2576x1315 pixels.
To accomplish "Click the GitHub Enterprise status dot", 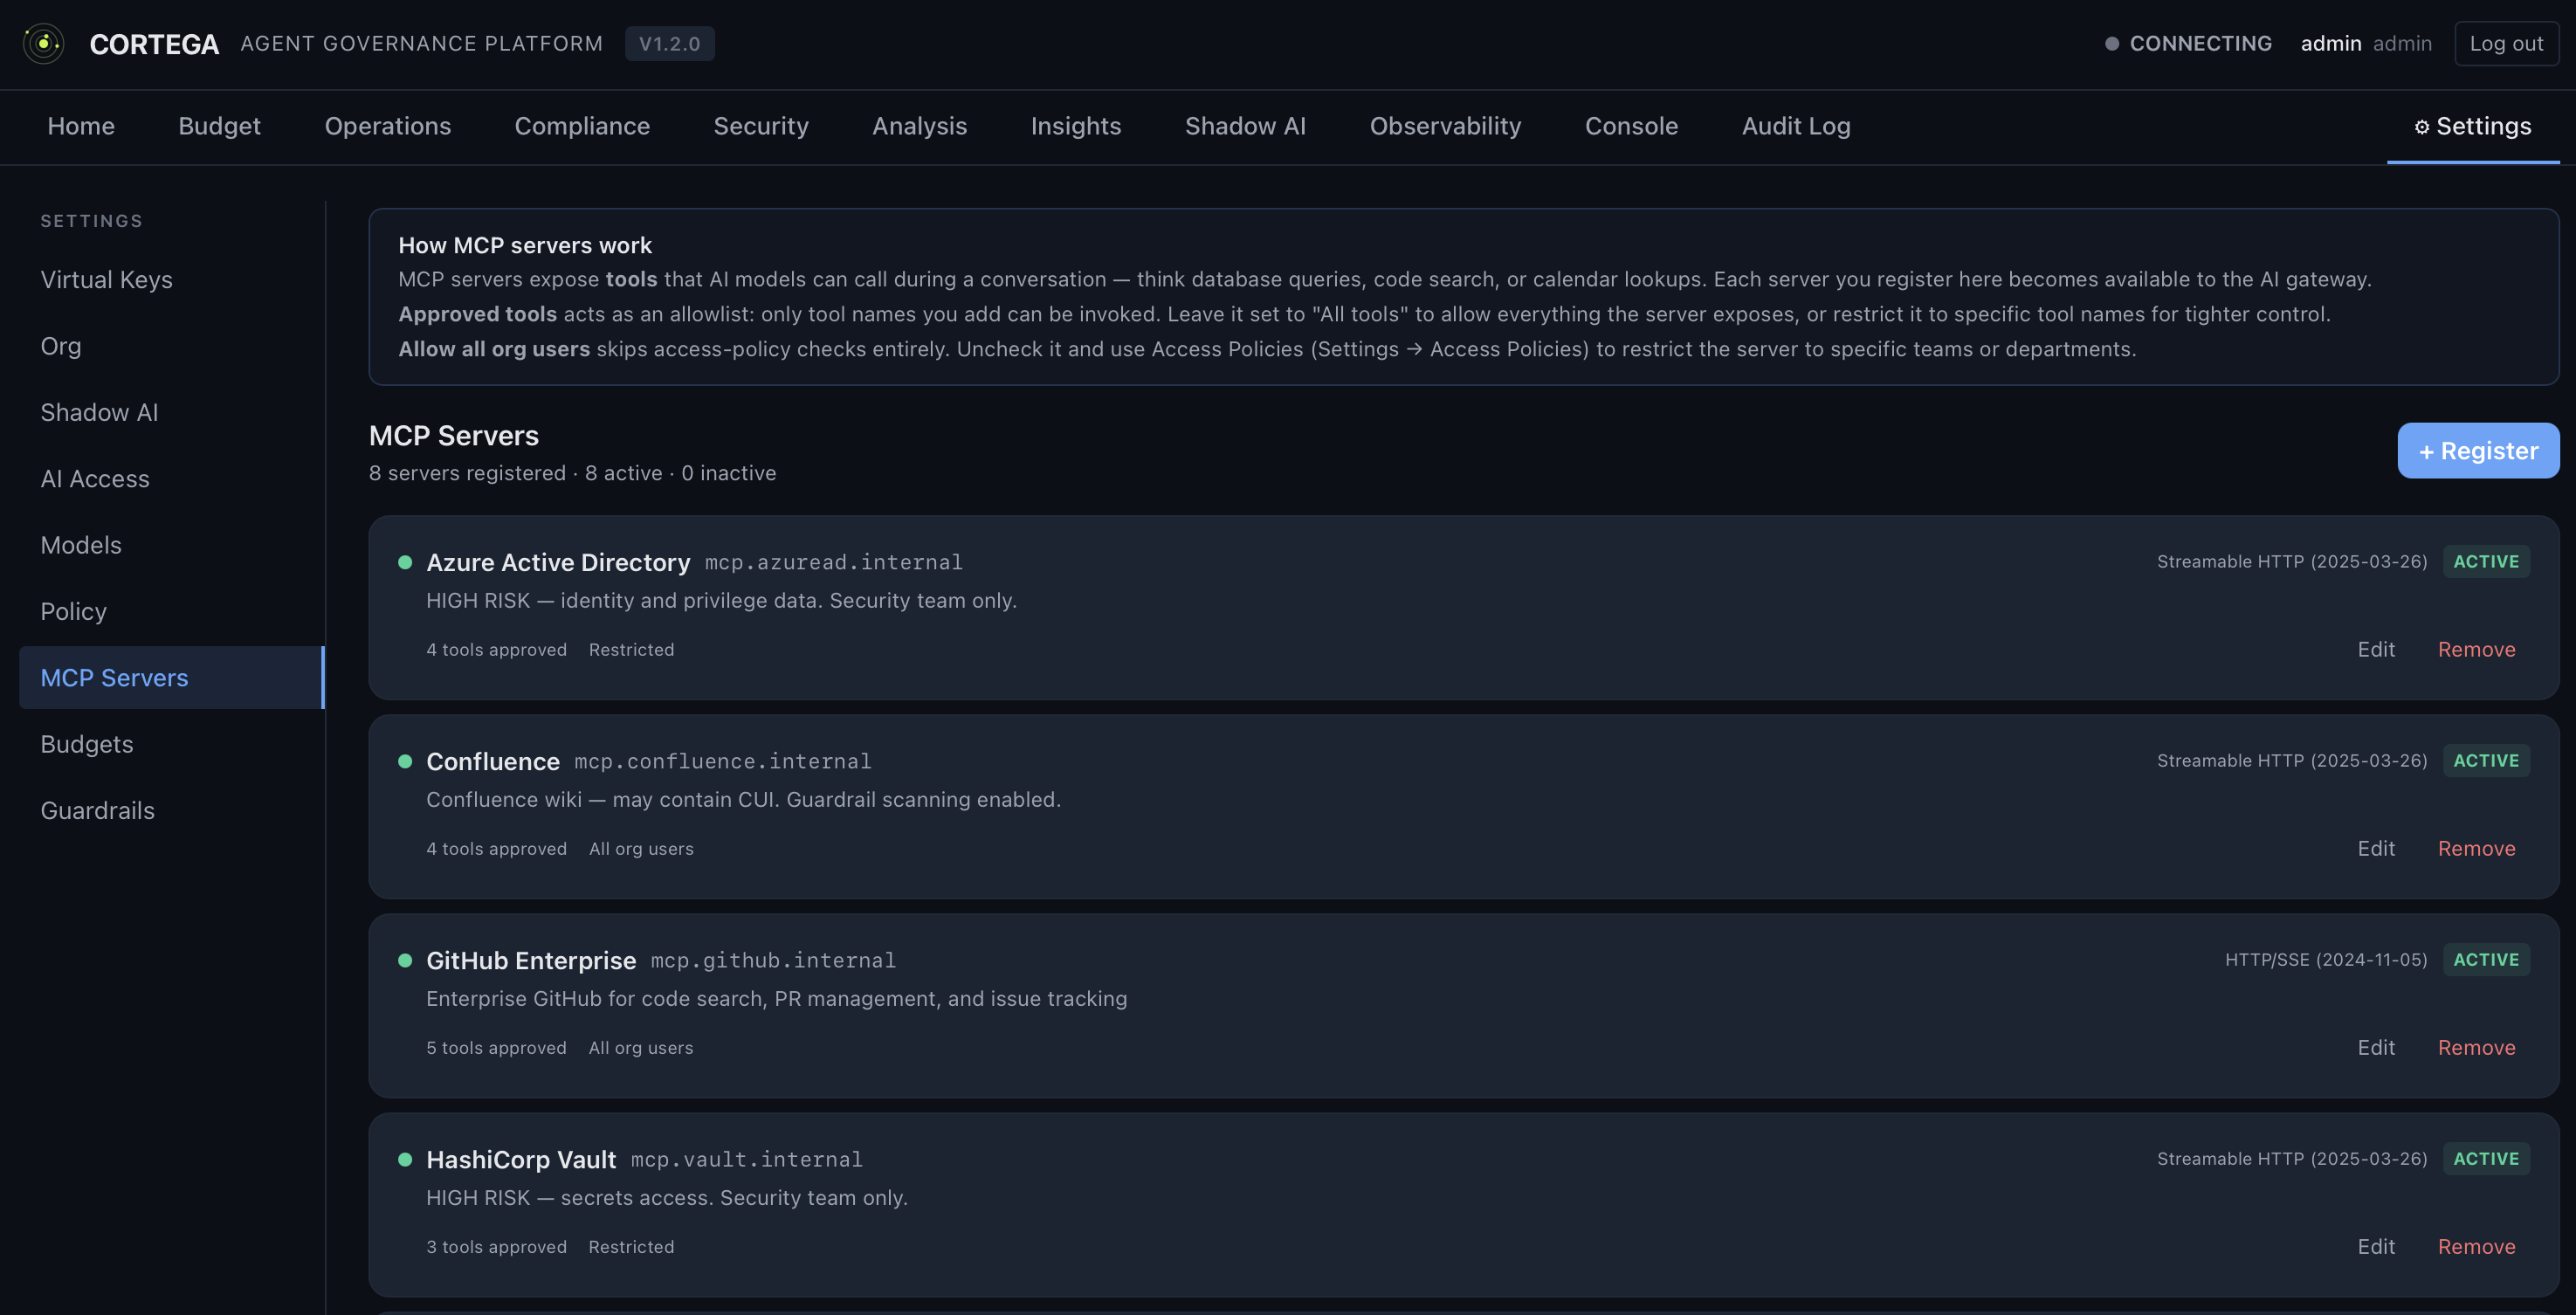I will tap(405, 960).
